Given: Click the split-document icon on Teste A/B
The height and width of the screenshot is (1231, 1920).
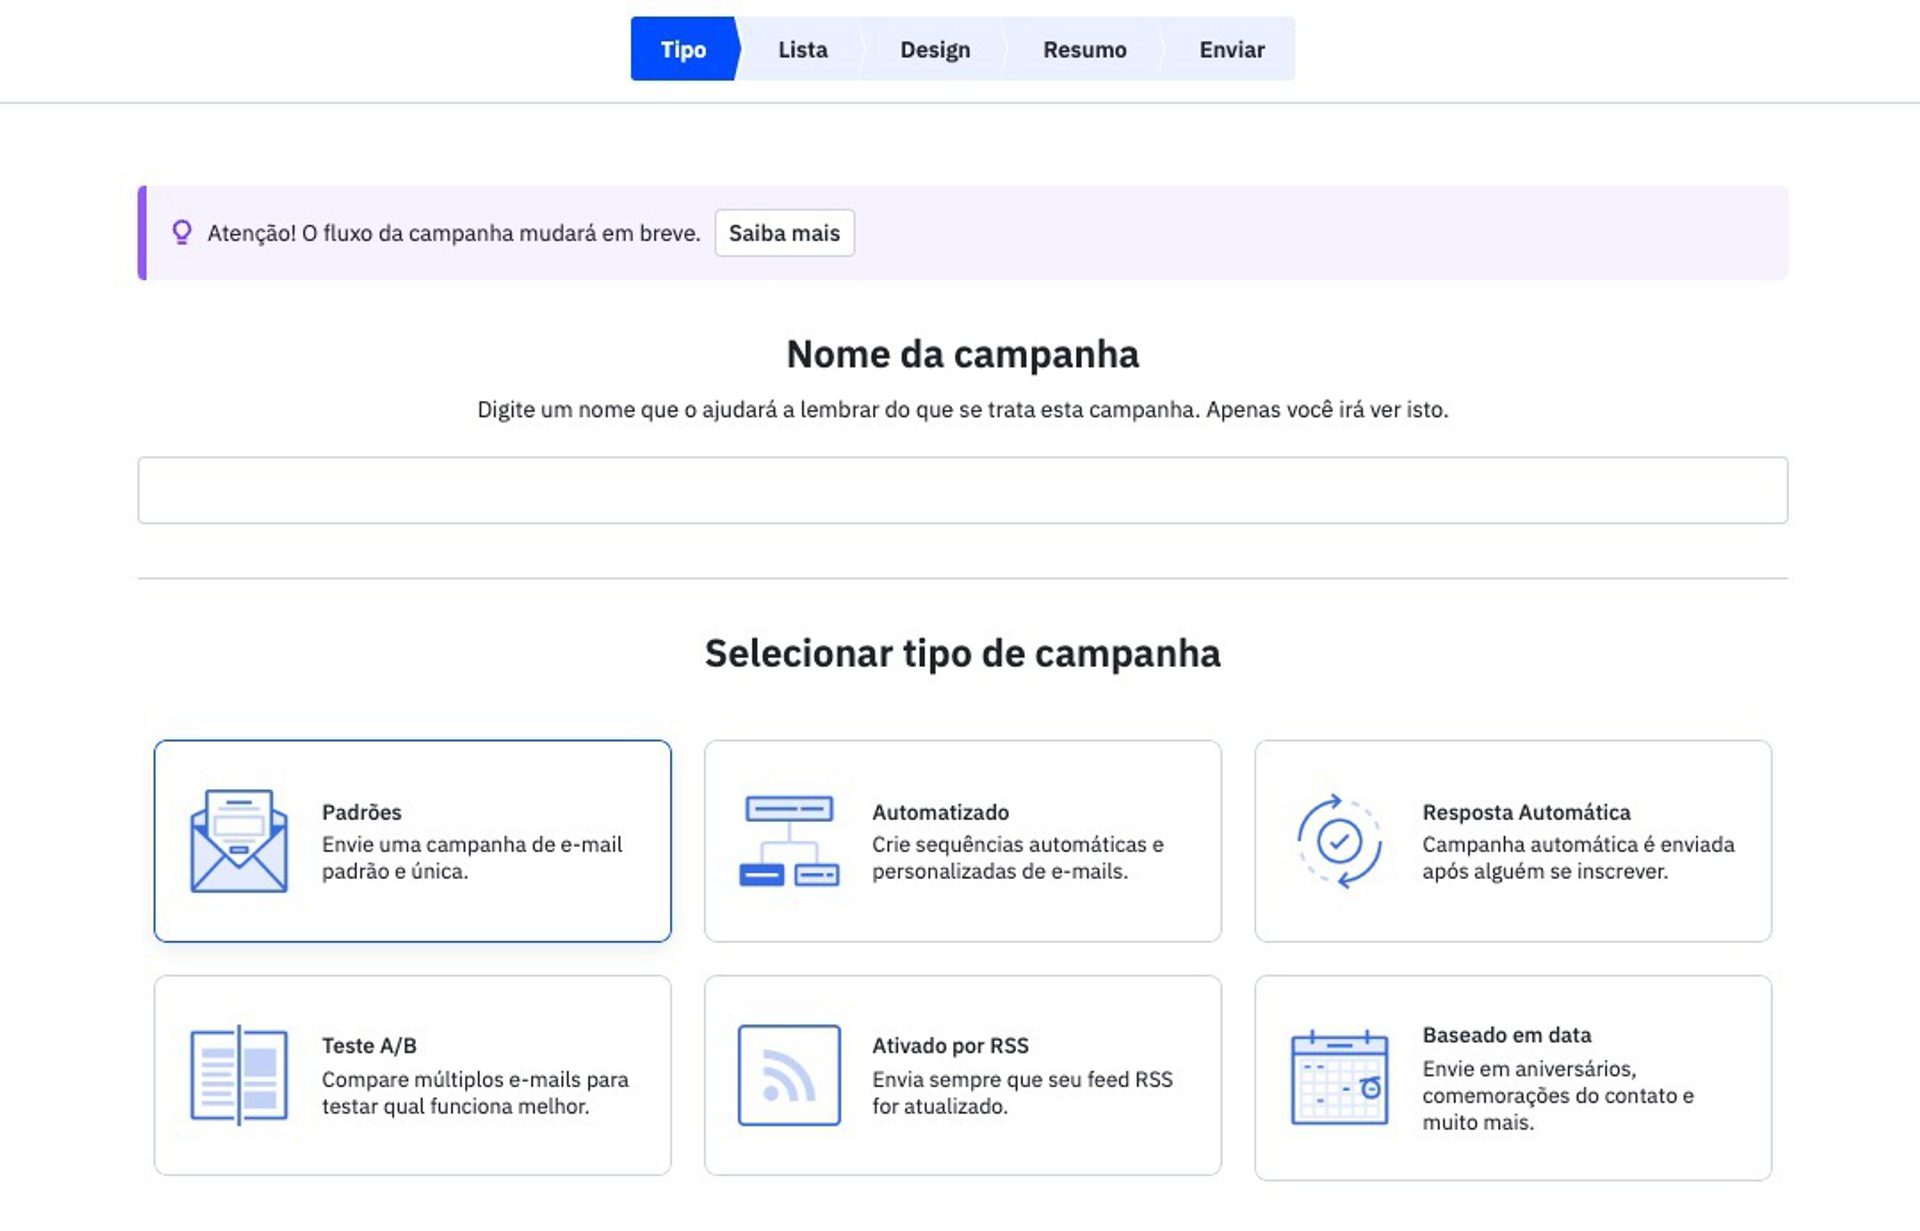Looking at the screenshot, I should 238,1072.
